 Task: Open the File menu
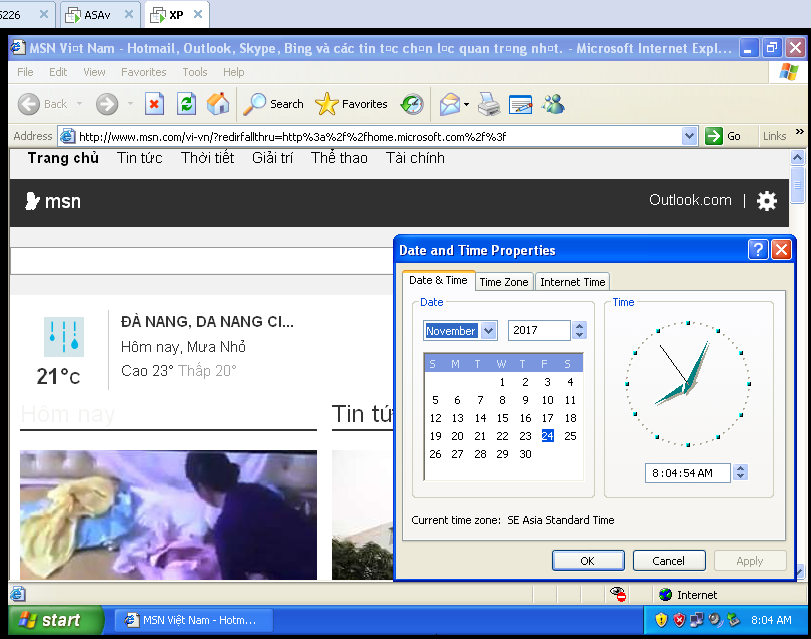point(25,72)
